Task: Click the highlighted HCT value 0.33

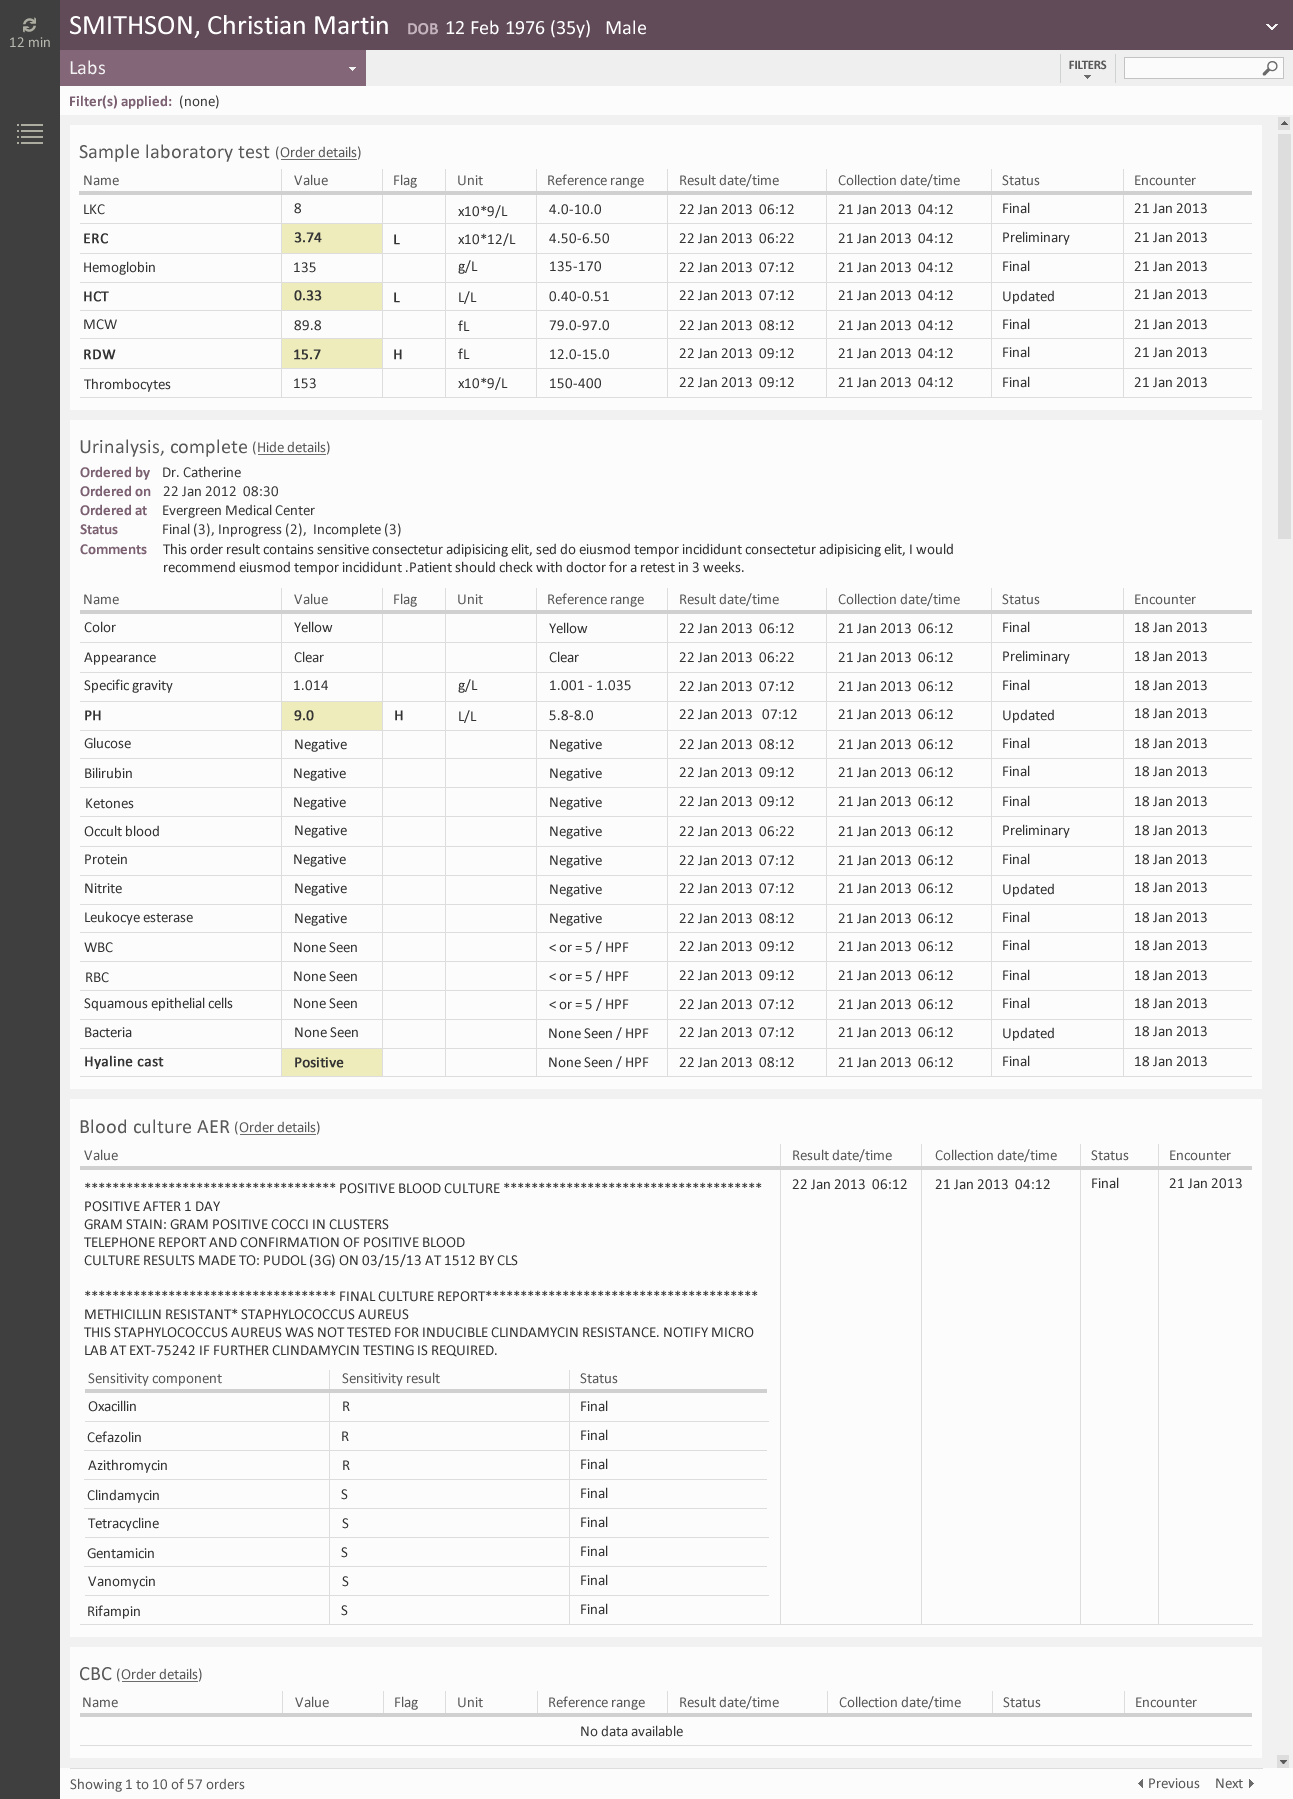Action: point(332,296)
